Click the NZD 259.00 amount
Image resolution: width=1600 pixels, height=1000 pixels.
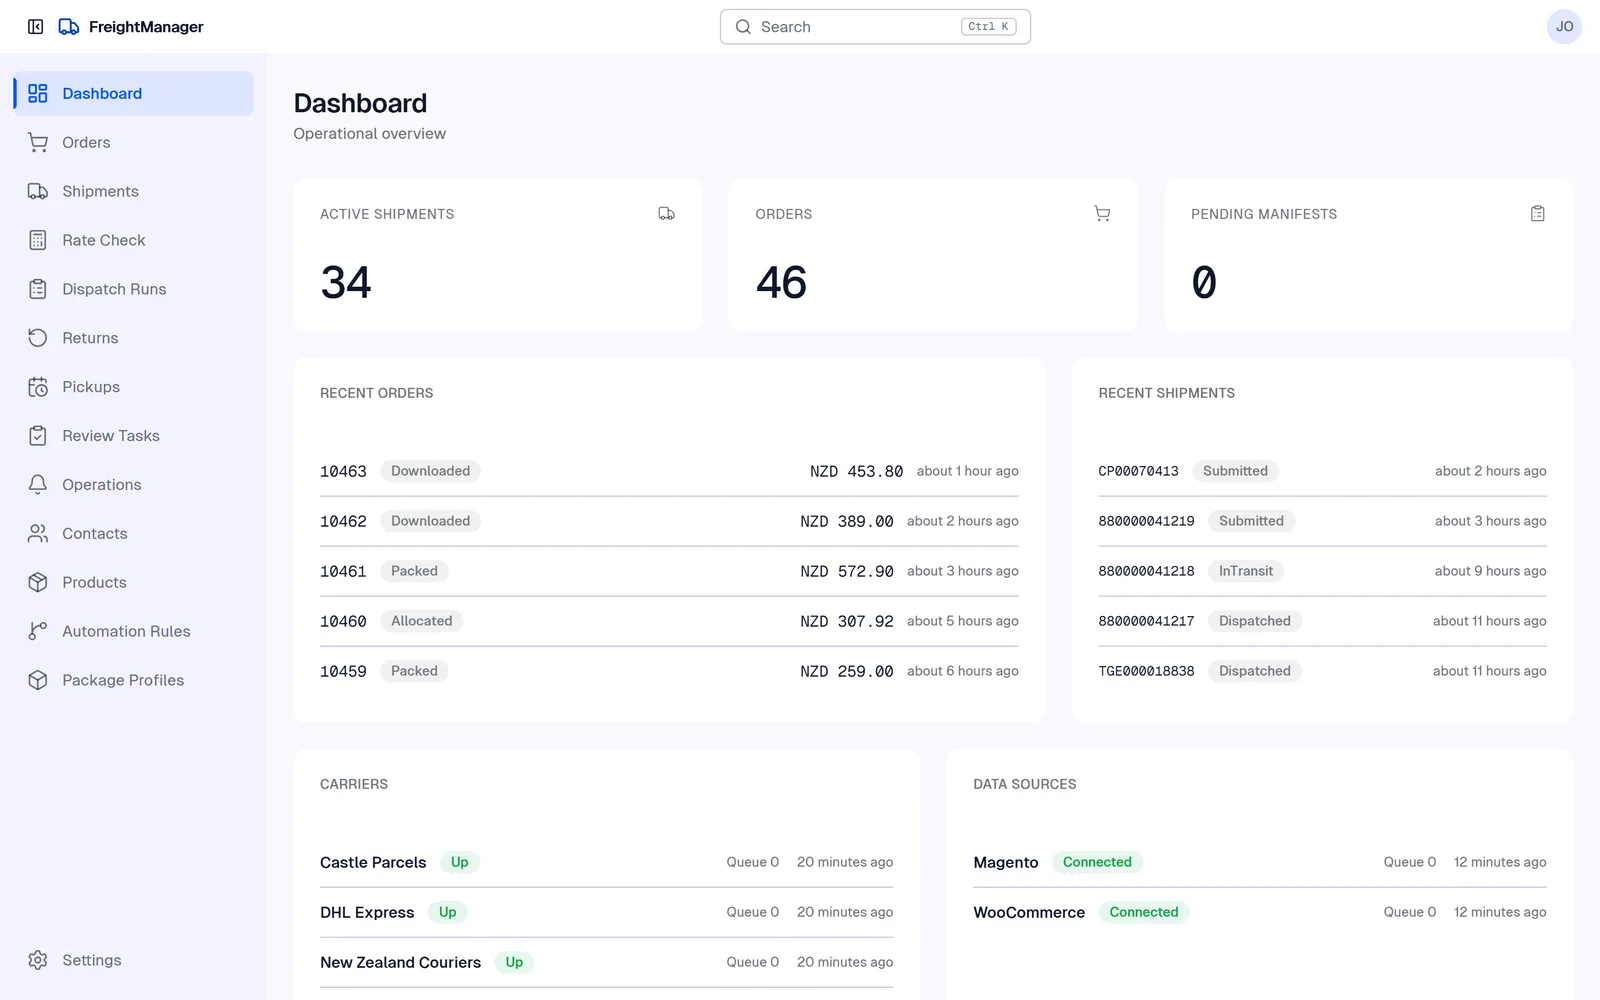847,671
